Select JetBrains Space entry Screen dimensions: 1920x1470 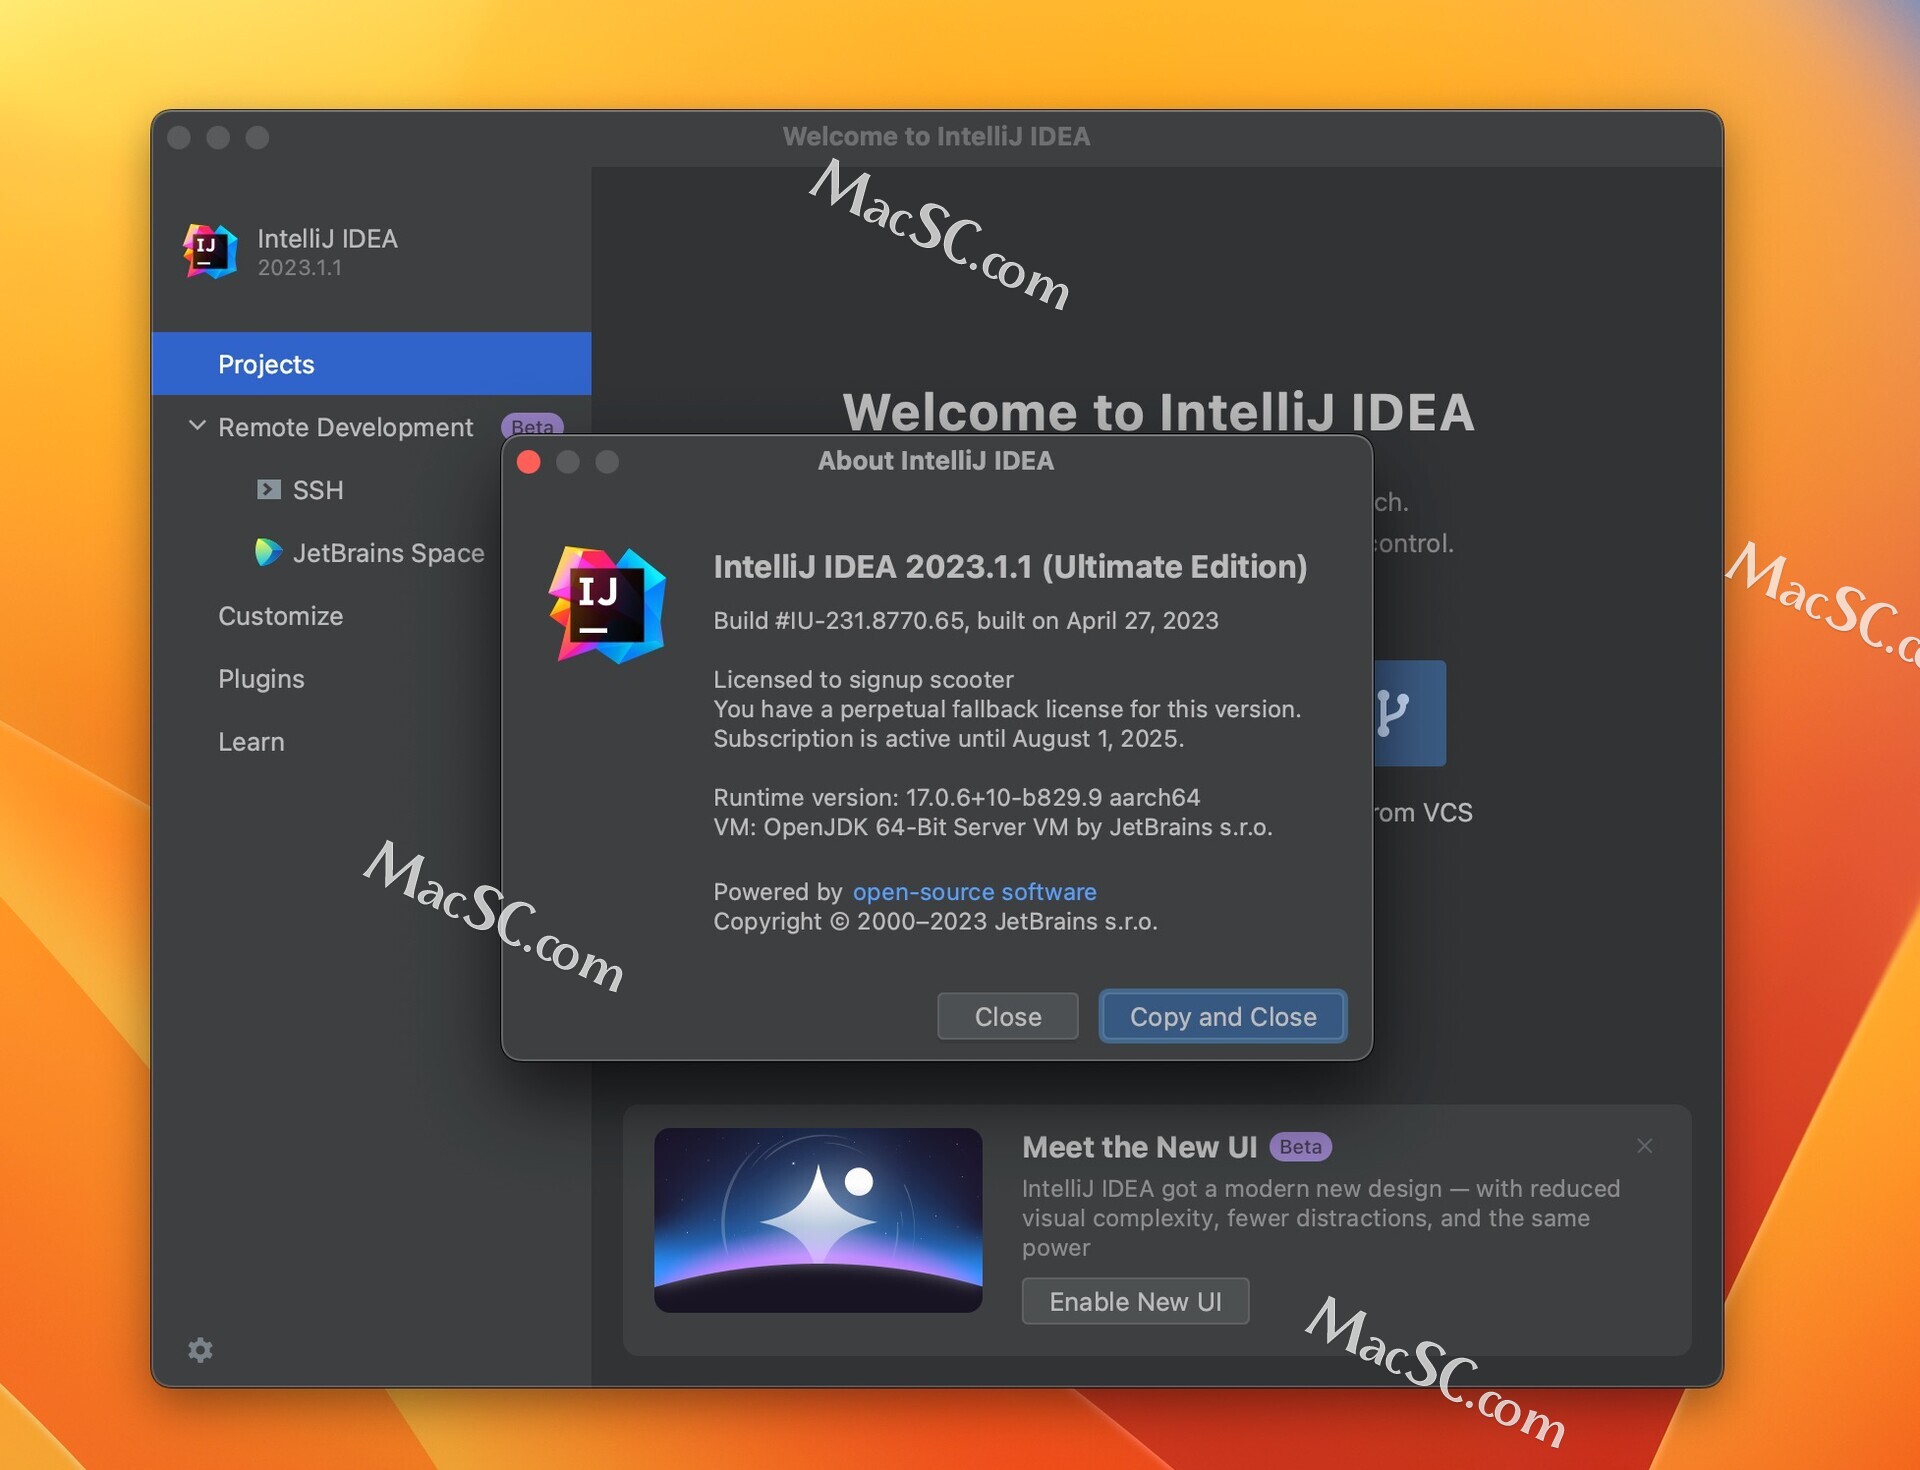tap(388, 553)
